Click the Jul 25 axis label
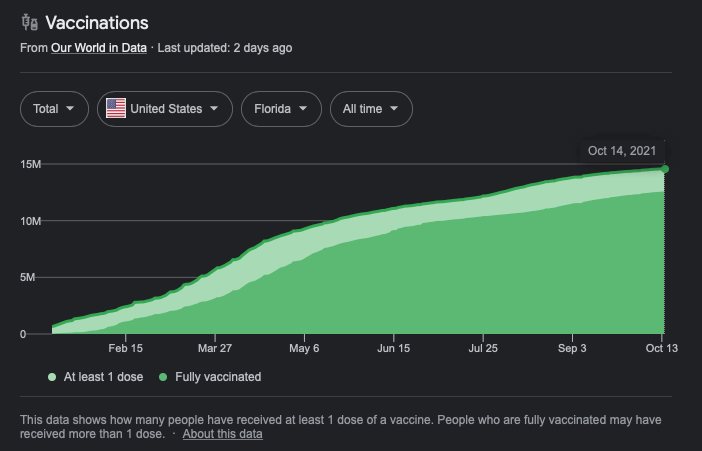702x451 pixels. coord(483,349)
